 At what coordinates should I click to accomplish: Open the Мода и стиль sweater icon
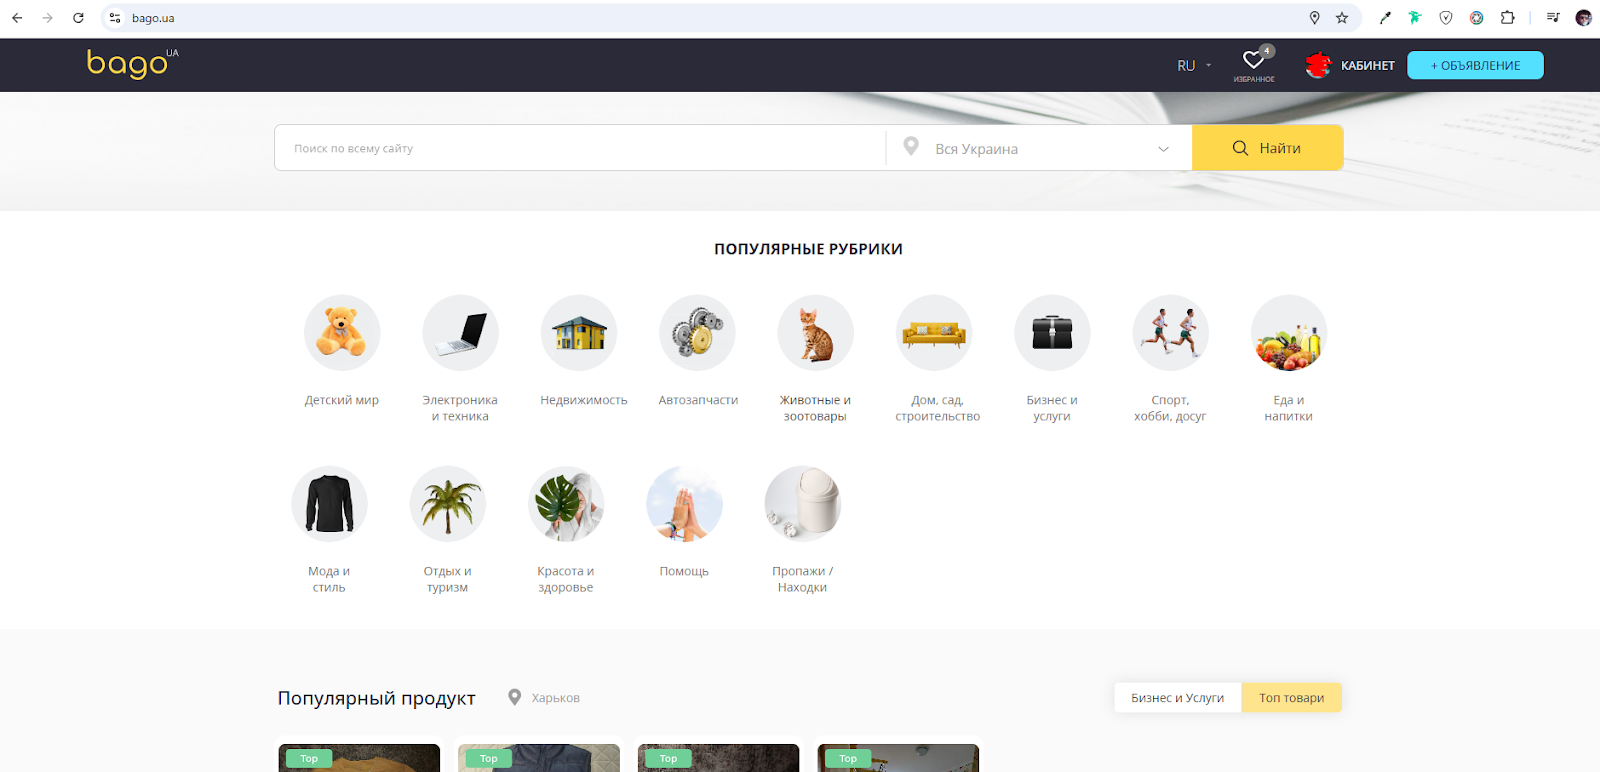tap(329, 504)
